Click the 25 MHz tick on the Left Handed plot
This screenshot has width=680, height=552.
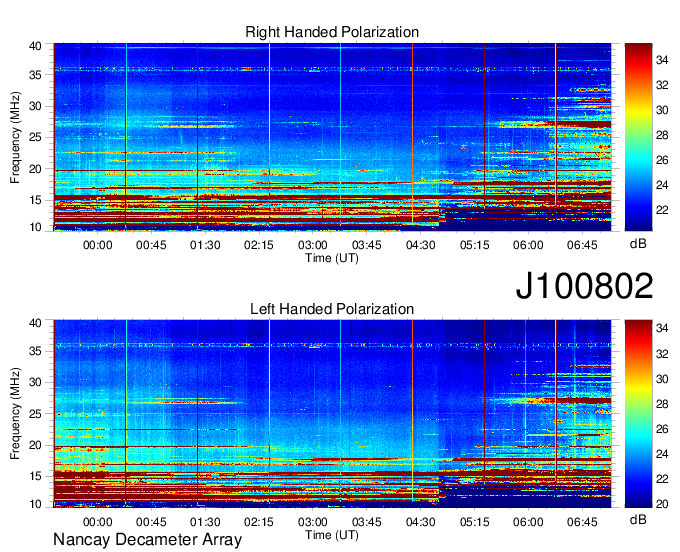click(35, 414)
